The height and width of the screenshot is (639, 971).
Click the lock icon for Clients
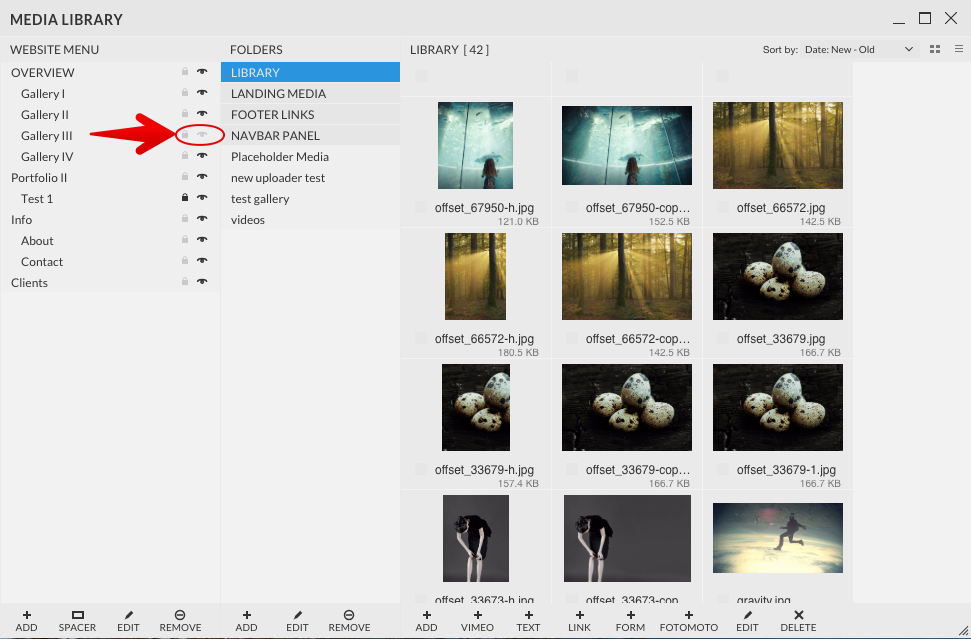(185, 282)
